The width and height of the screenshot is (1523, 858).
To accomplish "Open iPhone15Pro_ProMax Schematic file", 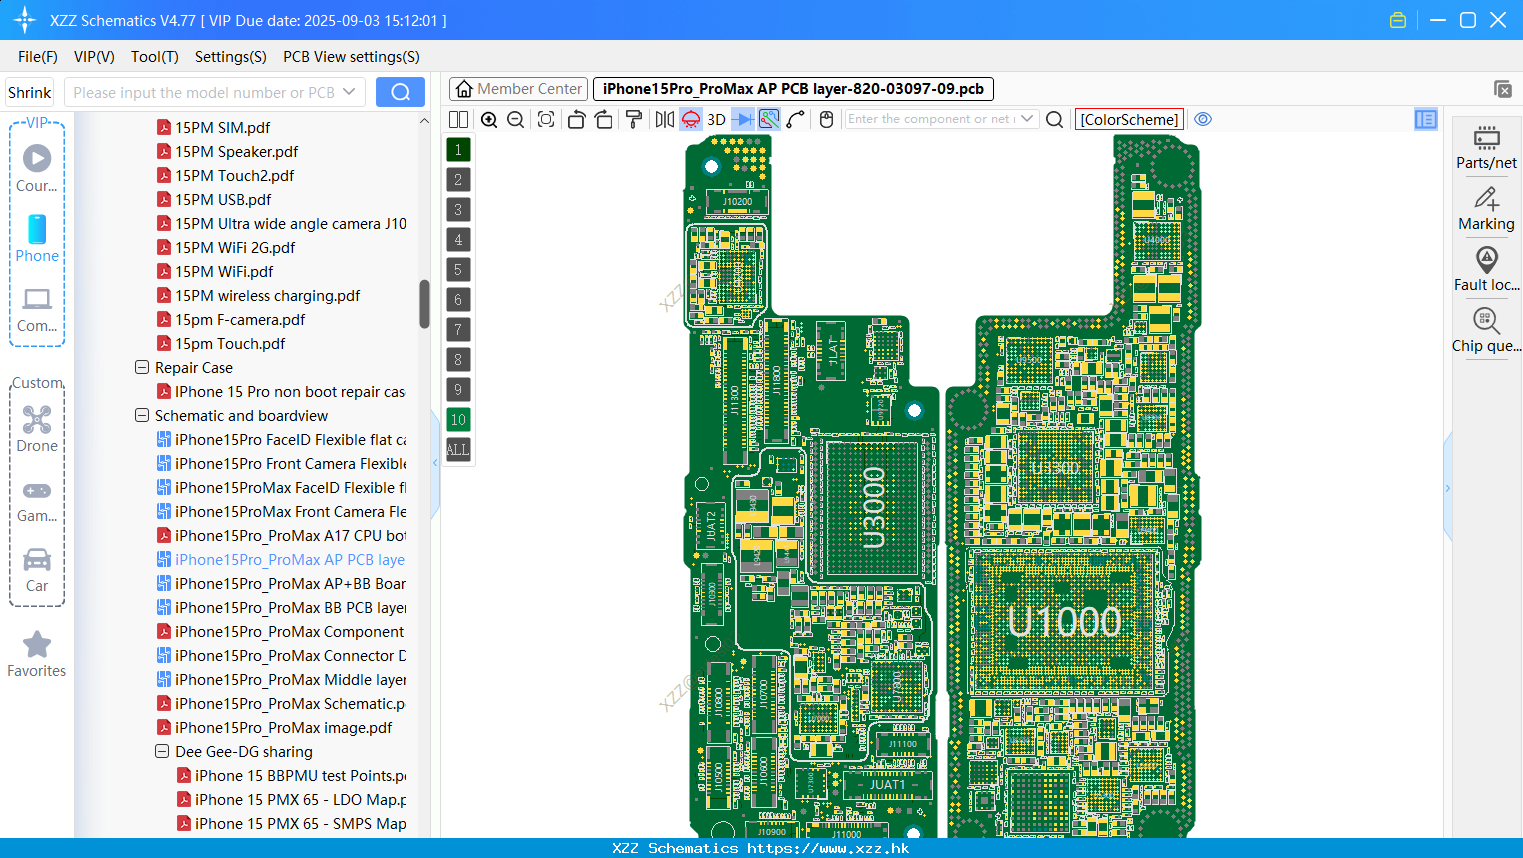I will tap(289, 703).
